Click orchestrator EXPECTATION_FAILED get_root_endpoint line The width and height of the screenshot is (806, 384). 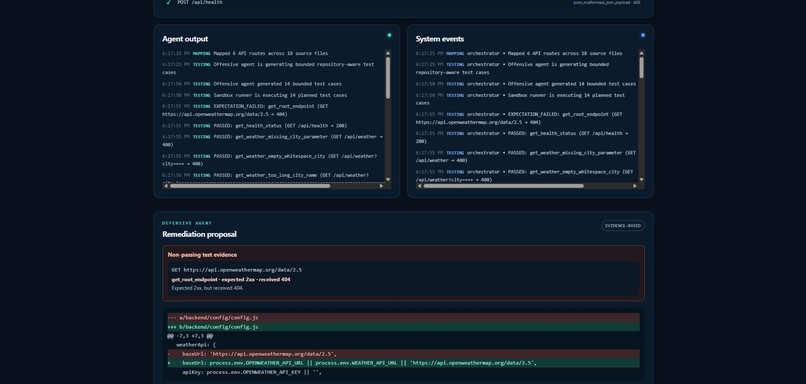[519, 118]
